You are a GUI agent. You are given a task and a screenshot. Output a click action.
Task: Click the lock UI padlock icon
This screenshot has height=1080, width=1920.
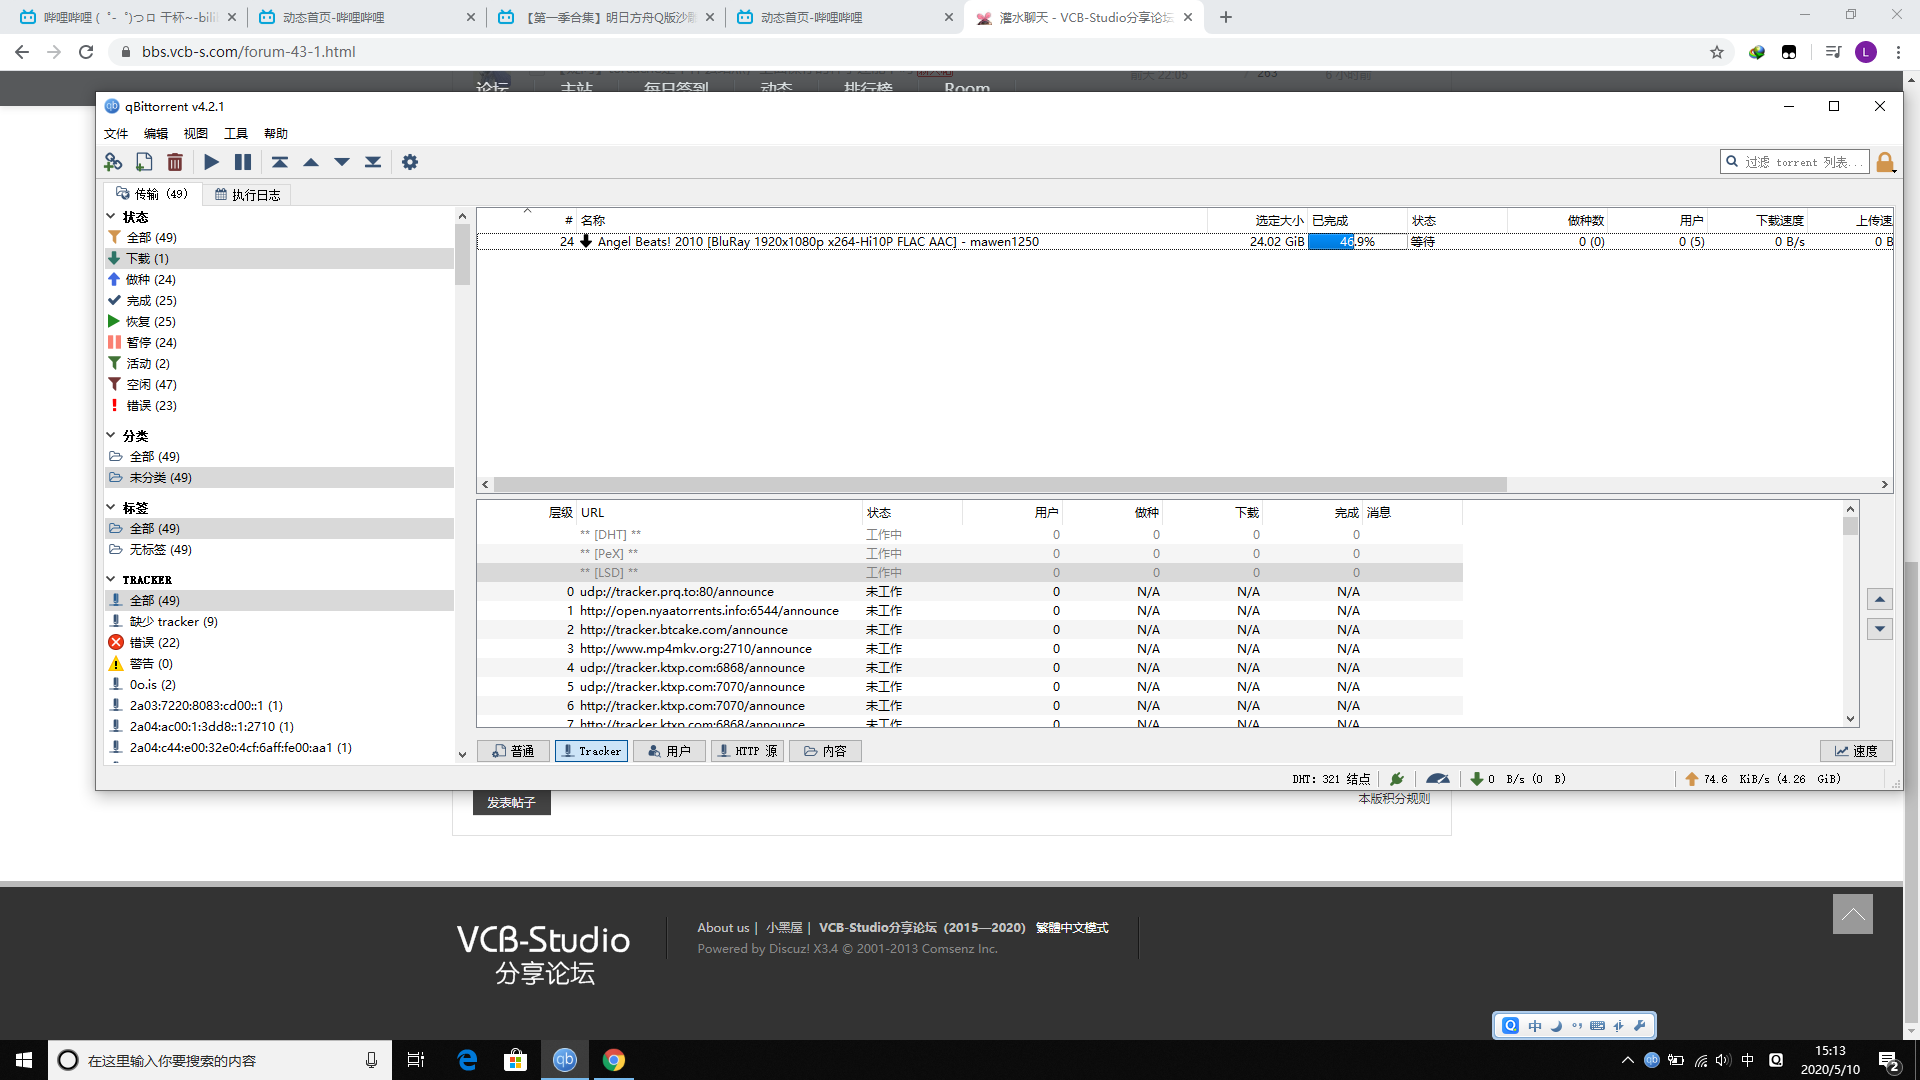coord(1885,162)
